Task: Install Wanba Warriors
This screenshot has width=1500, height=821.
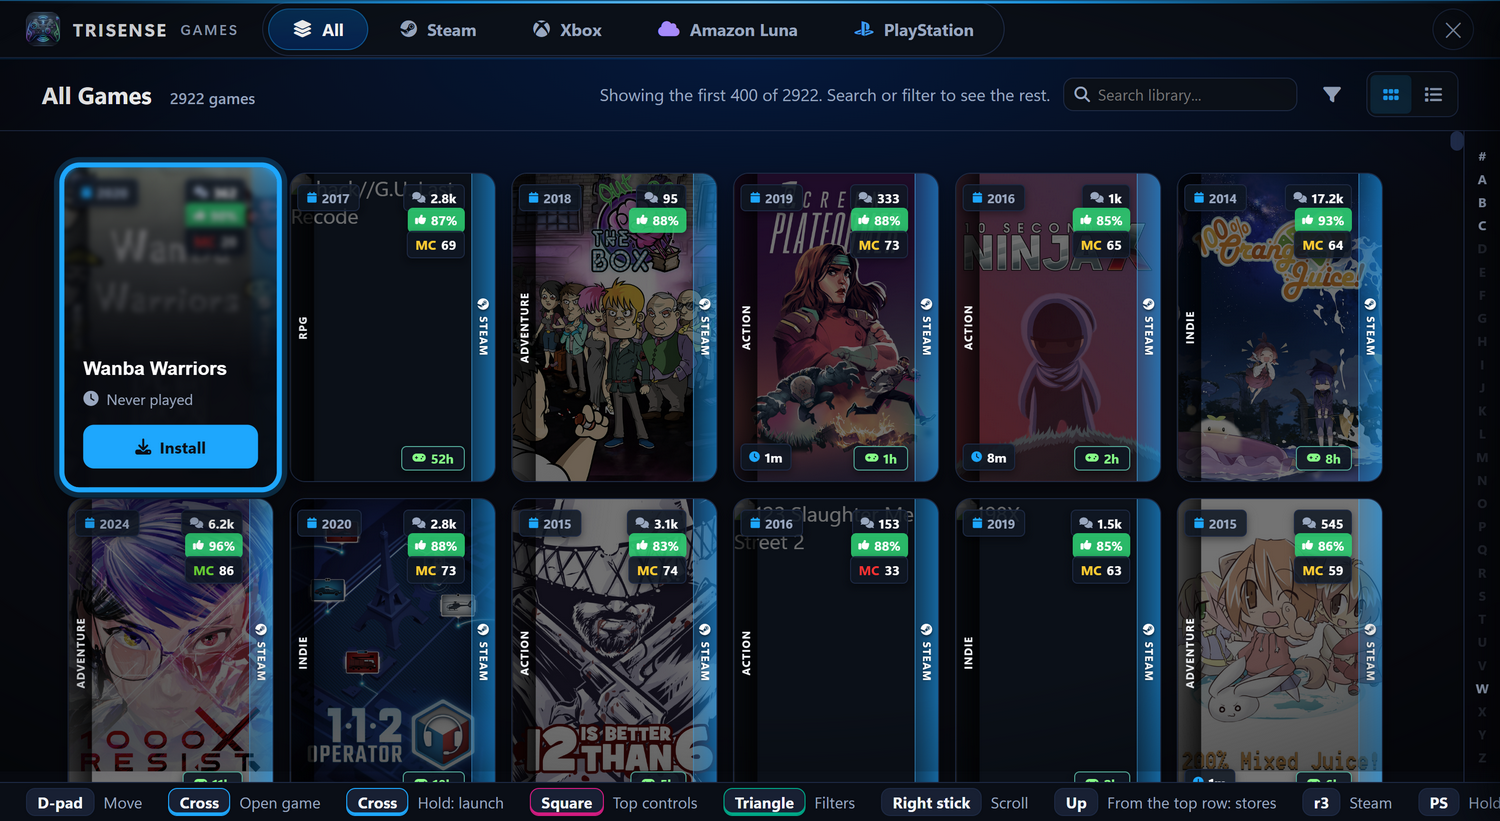Action: pyautogui.click(x=170, y=447)
